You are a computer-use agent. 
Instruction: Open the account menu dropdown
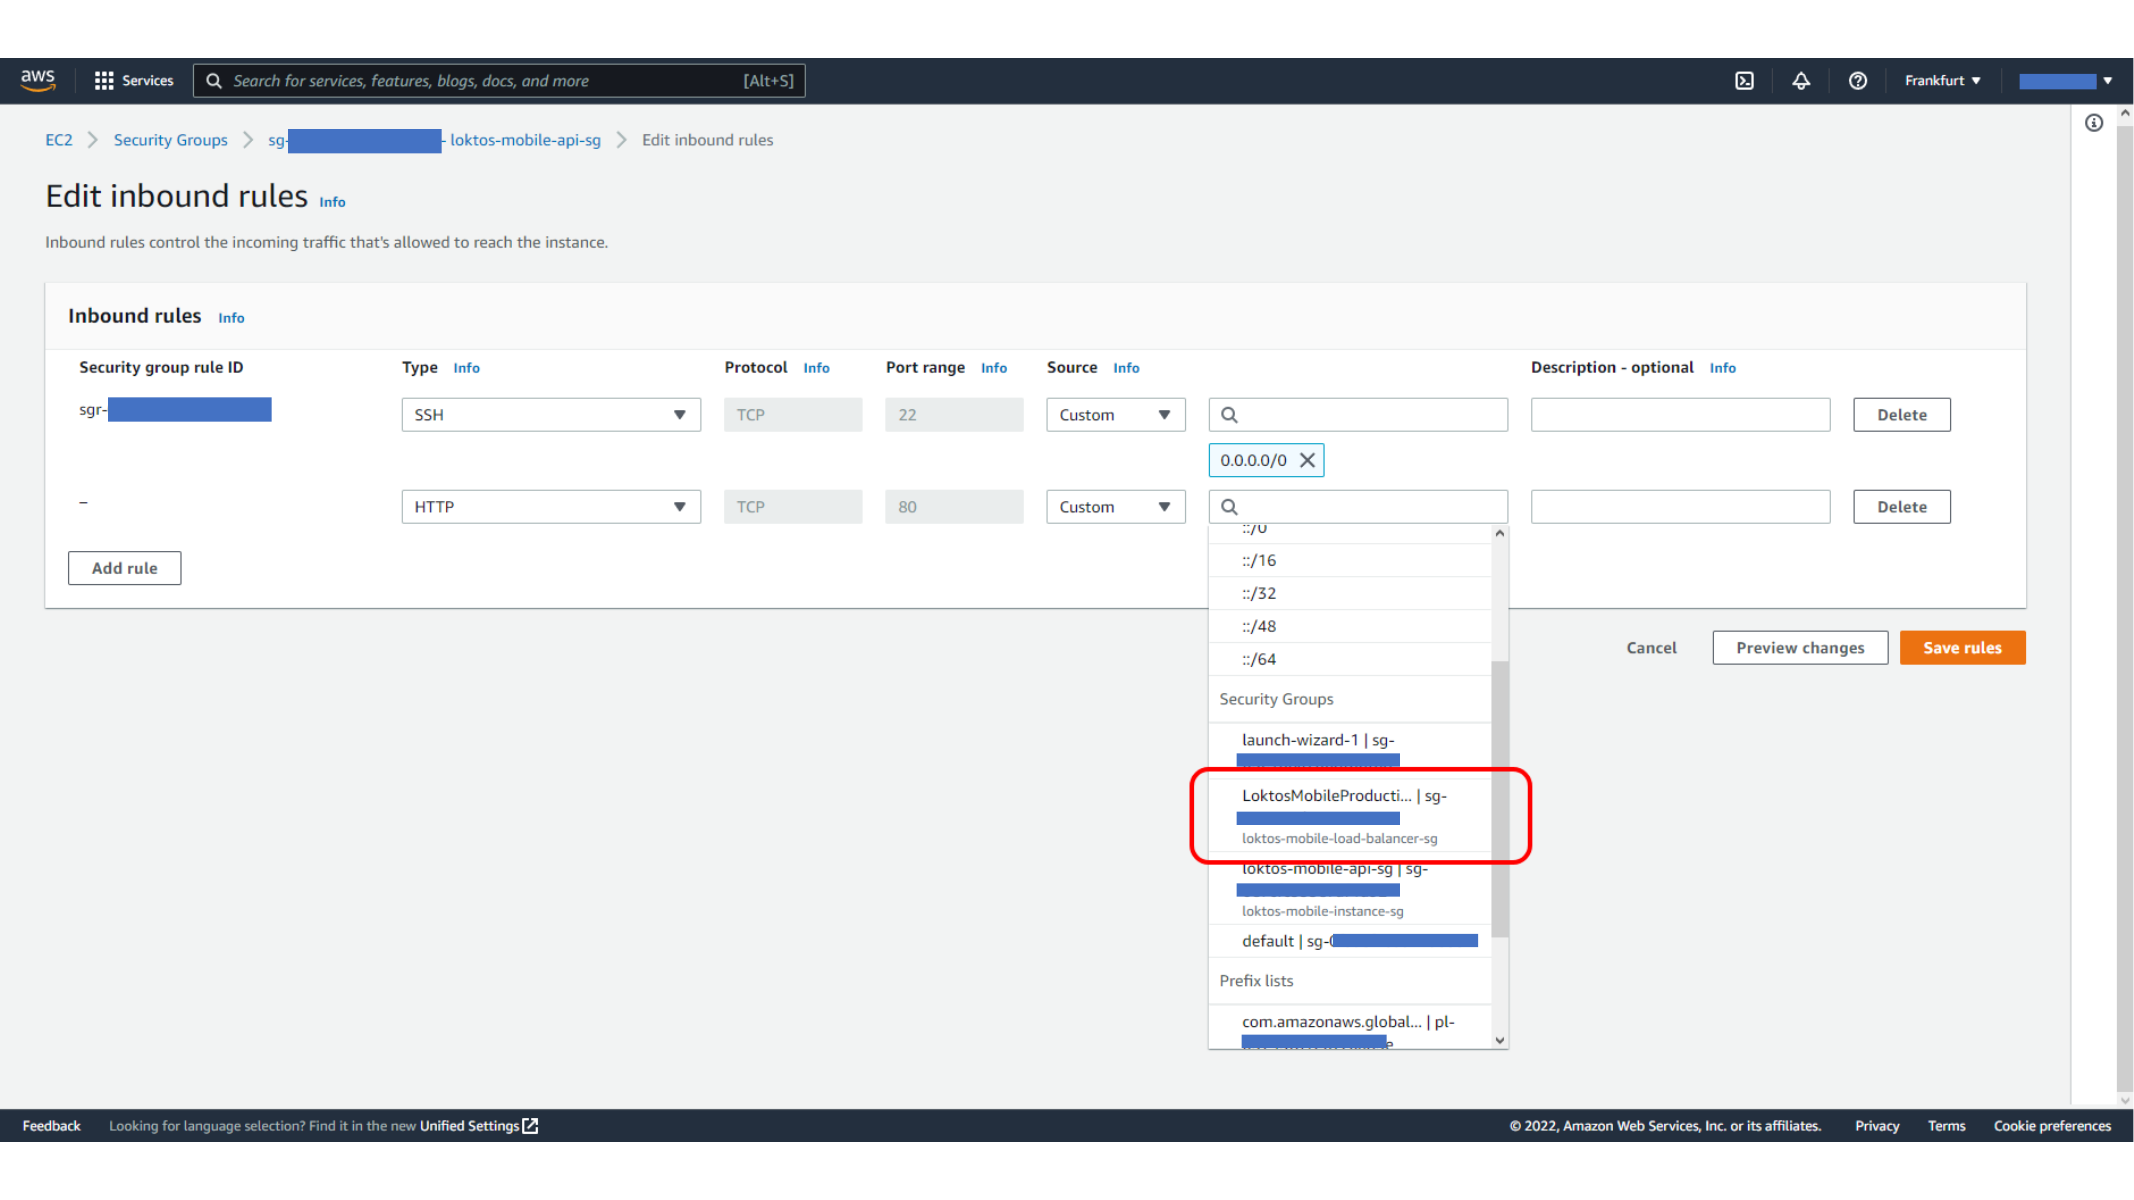click(2065, 81)
